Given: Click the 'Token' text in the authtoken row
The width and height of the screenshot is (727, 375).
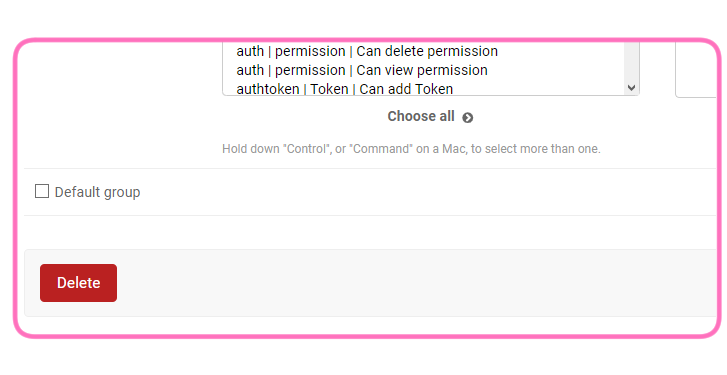Looking at the screenshot, I should [x=329, y=89].
